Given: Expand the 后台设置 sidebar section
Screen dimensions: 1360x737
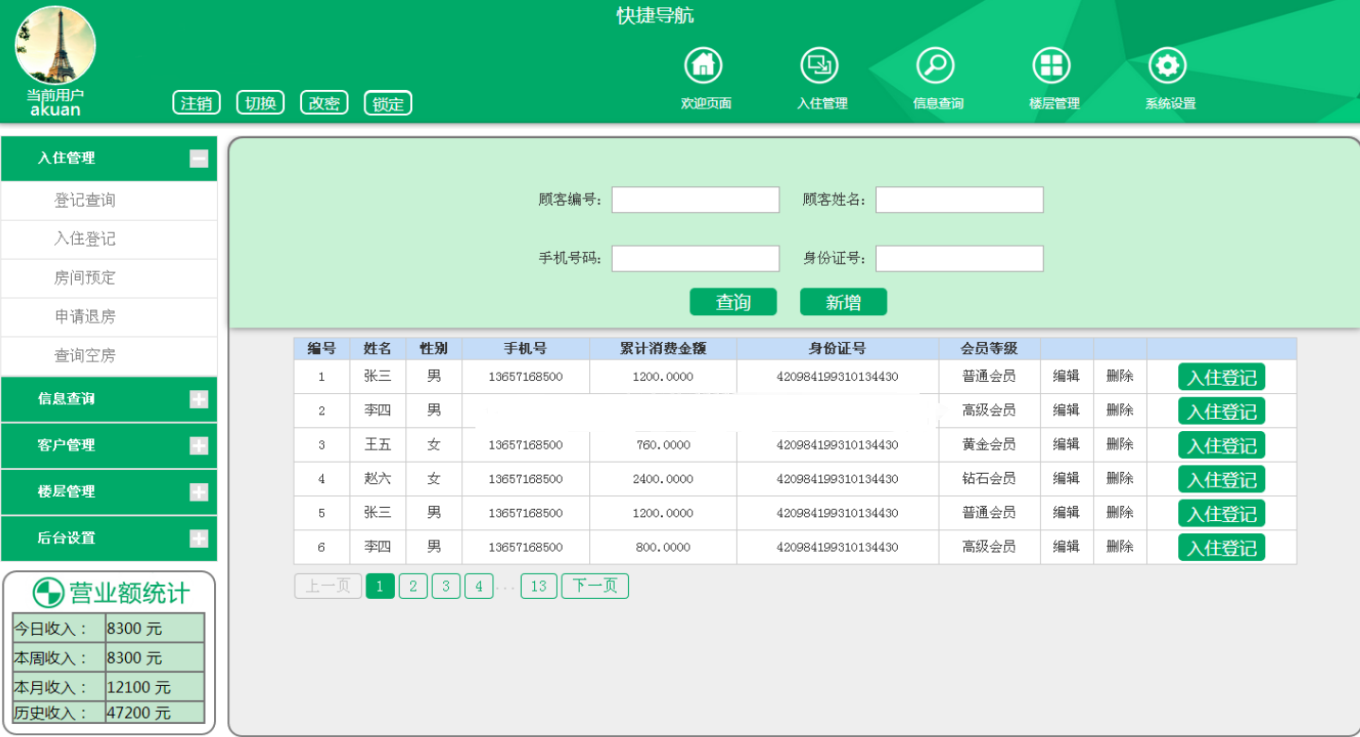Looking at the screenshot, I should (x=197, y=538).
